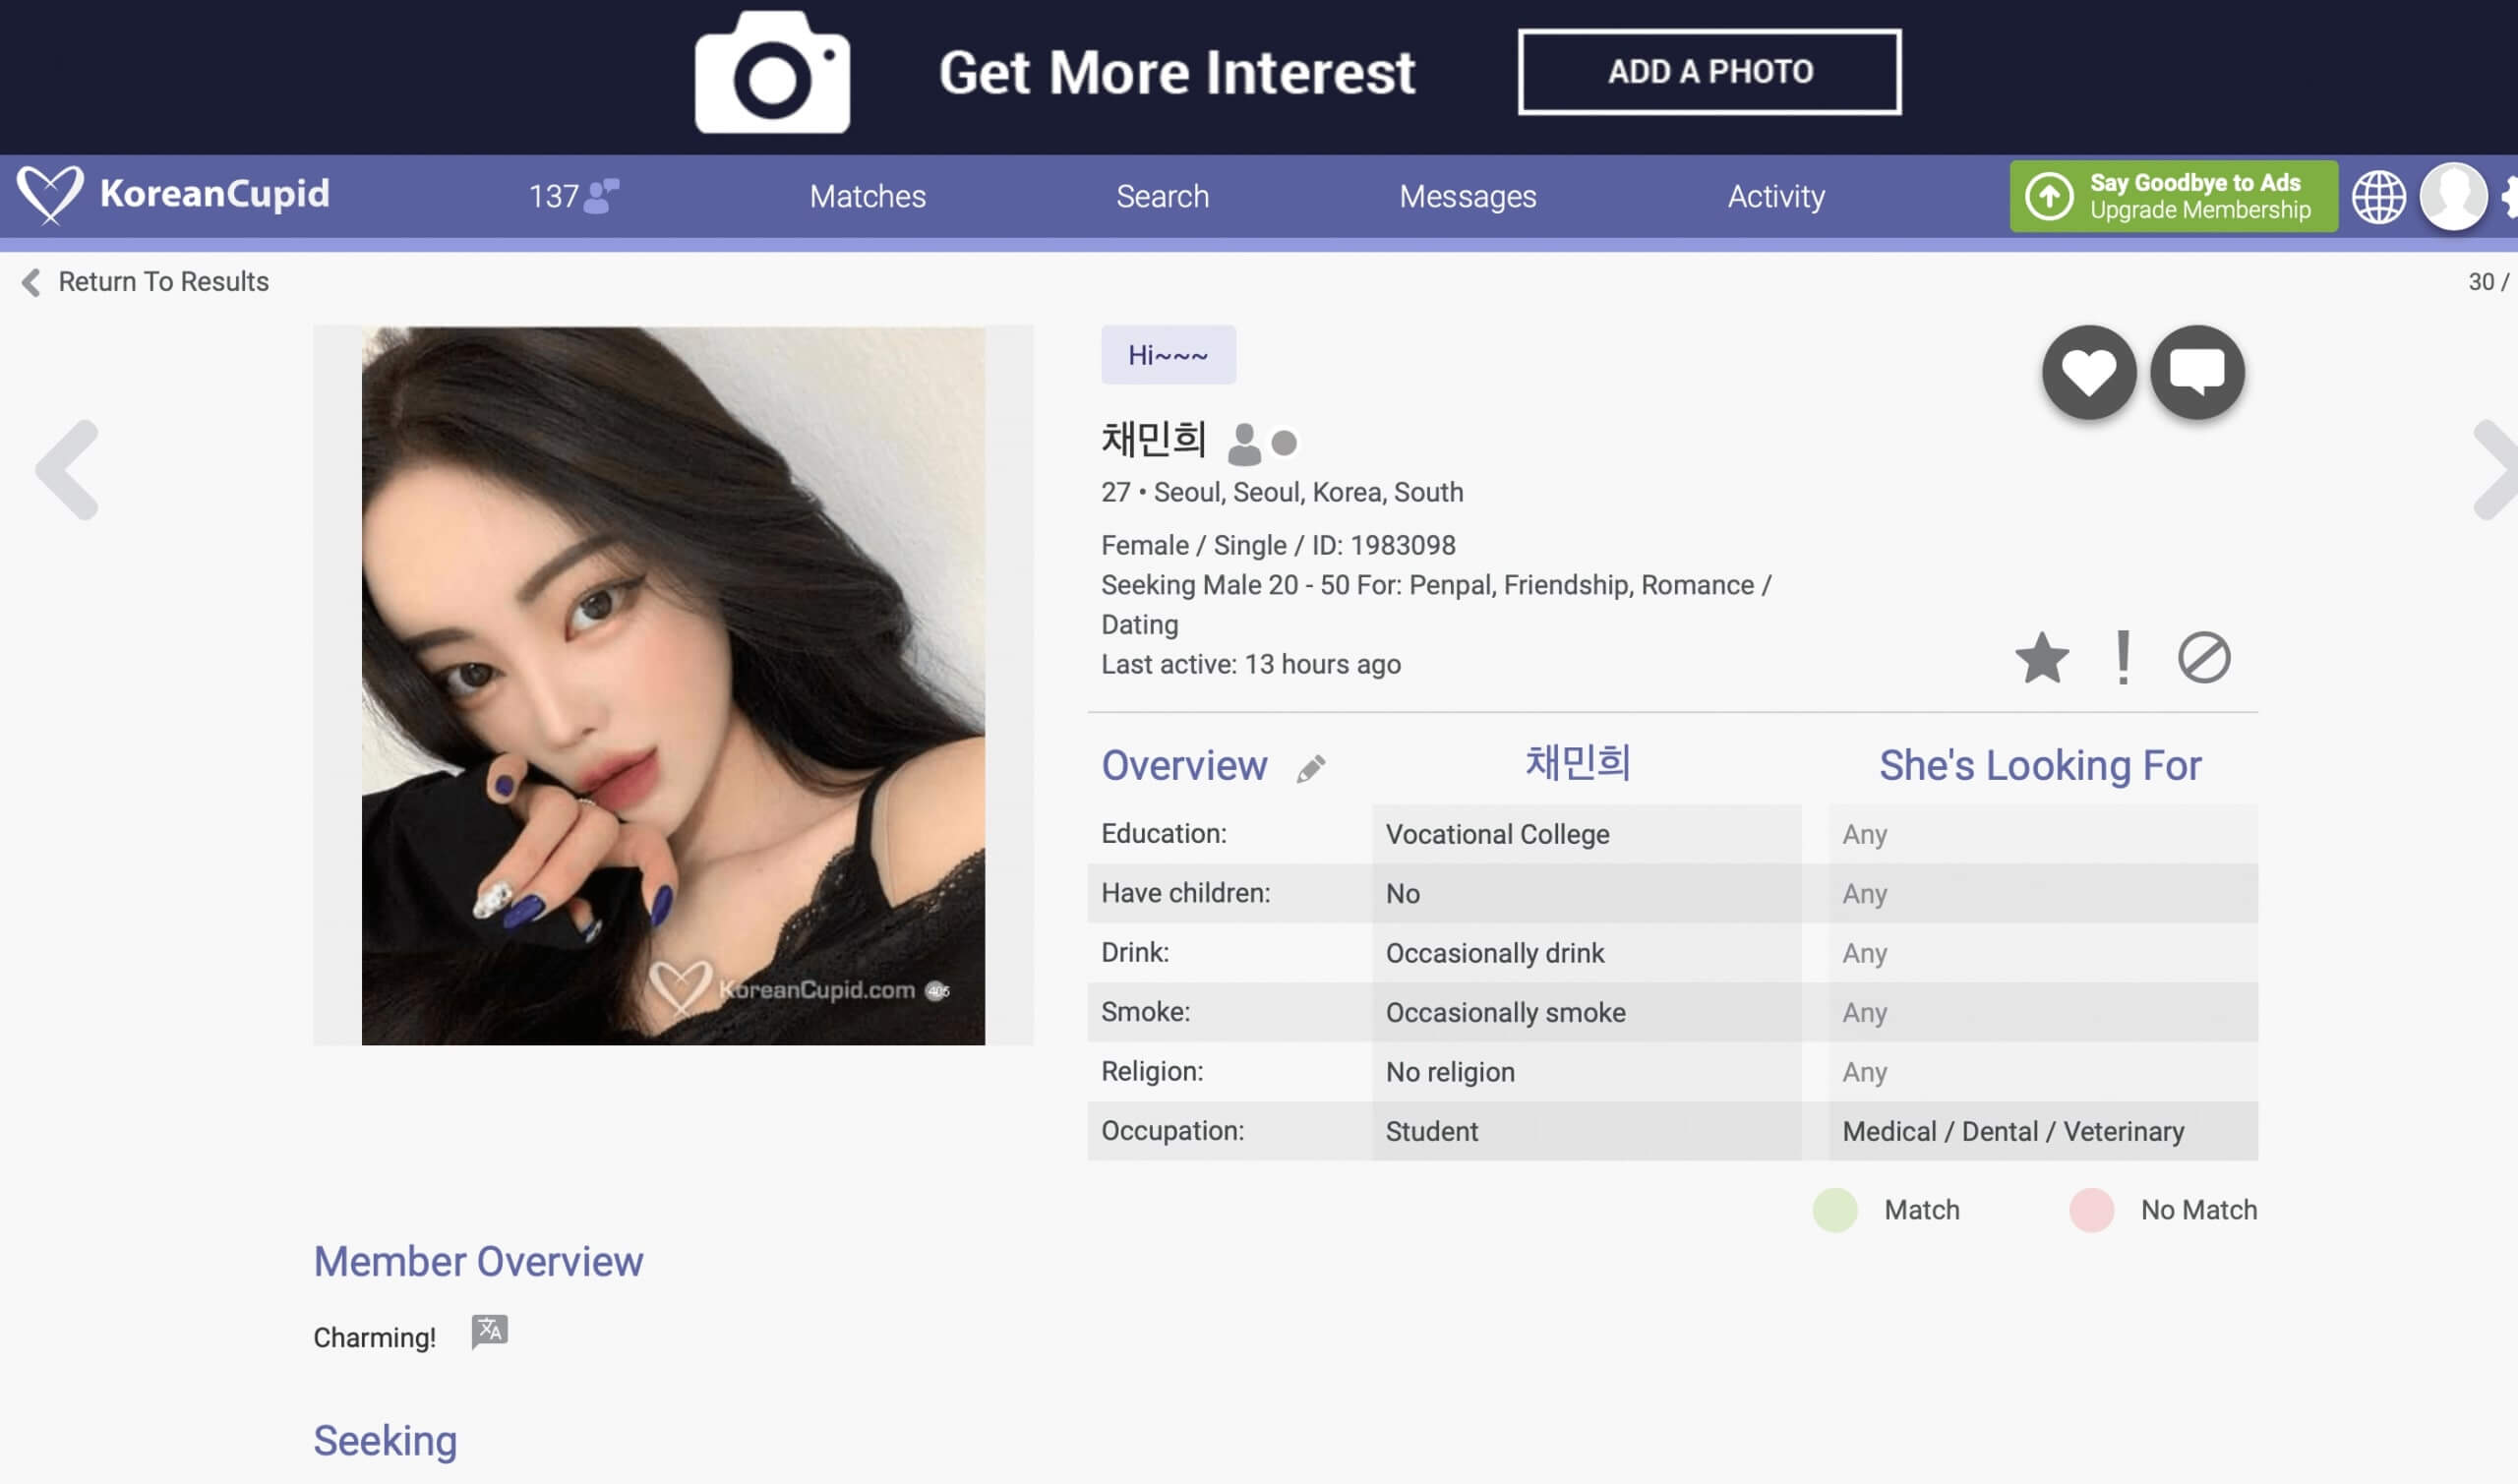Click the ADD A PHOTO button
Image resolution: width=2518 pixels, height=1484 pixels.
click(x=1709, y=72)
